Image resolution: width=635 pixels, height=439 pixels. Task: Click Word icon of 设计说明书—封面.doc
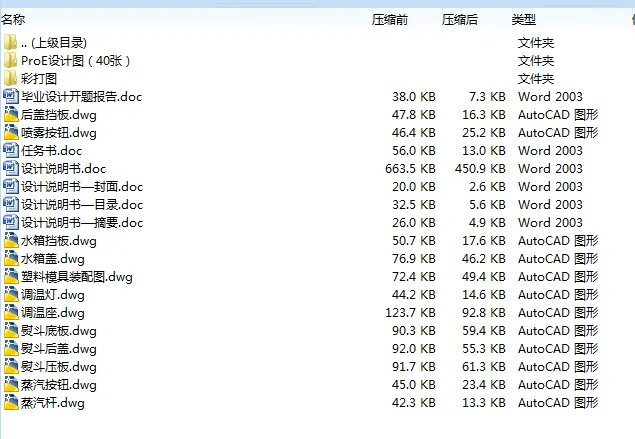[x=11, y=186]
